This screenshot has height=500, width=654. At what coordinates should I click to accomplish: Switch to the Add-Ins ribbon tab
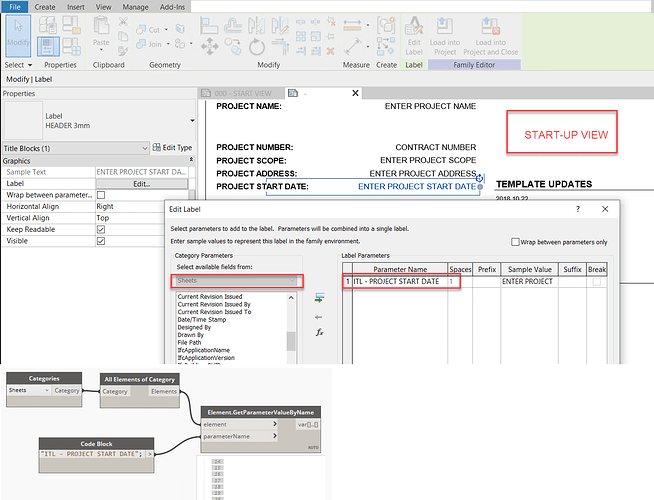(x=172, y=7)
